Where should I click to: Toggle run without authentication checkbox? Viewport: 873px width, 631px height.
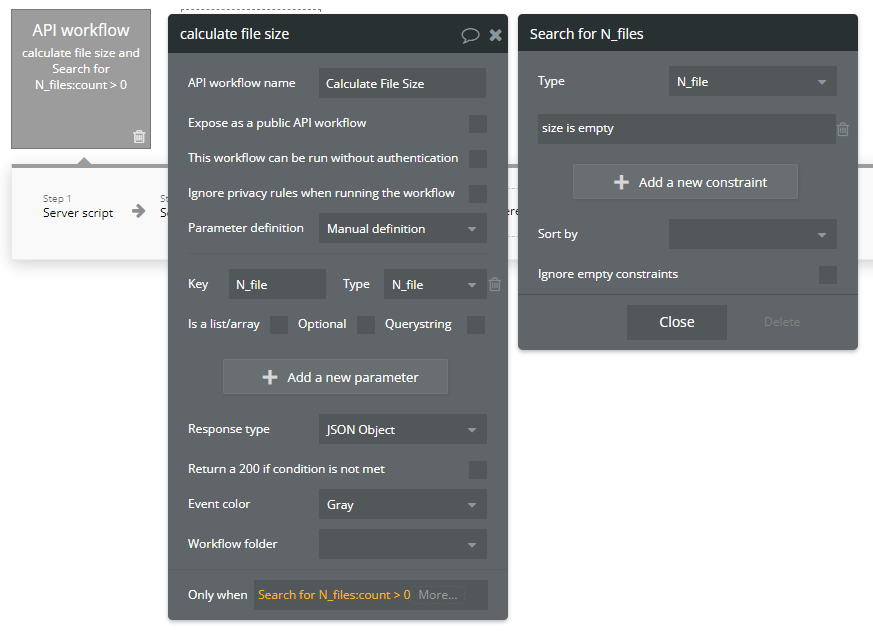[x=478, y=159]
